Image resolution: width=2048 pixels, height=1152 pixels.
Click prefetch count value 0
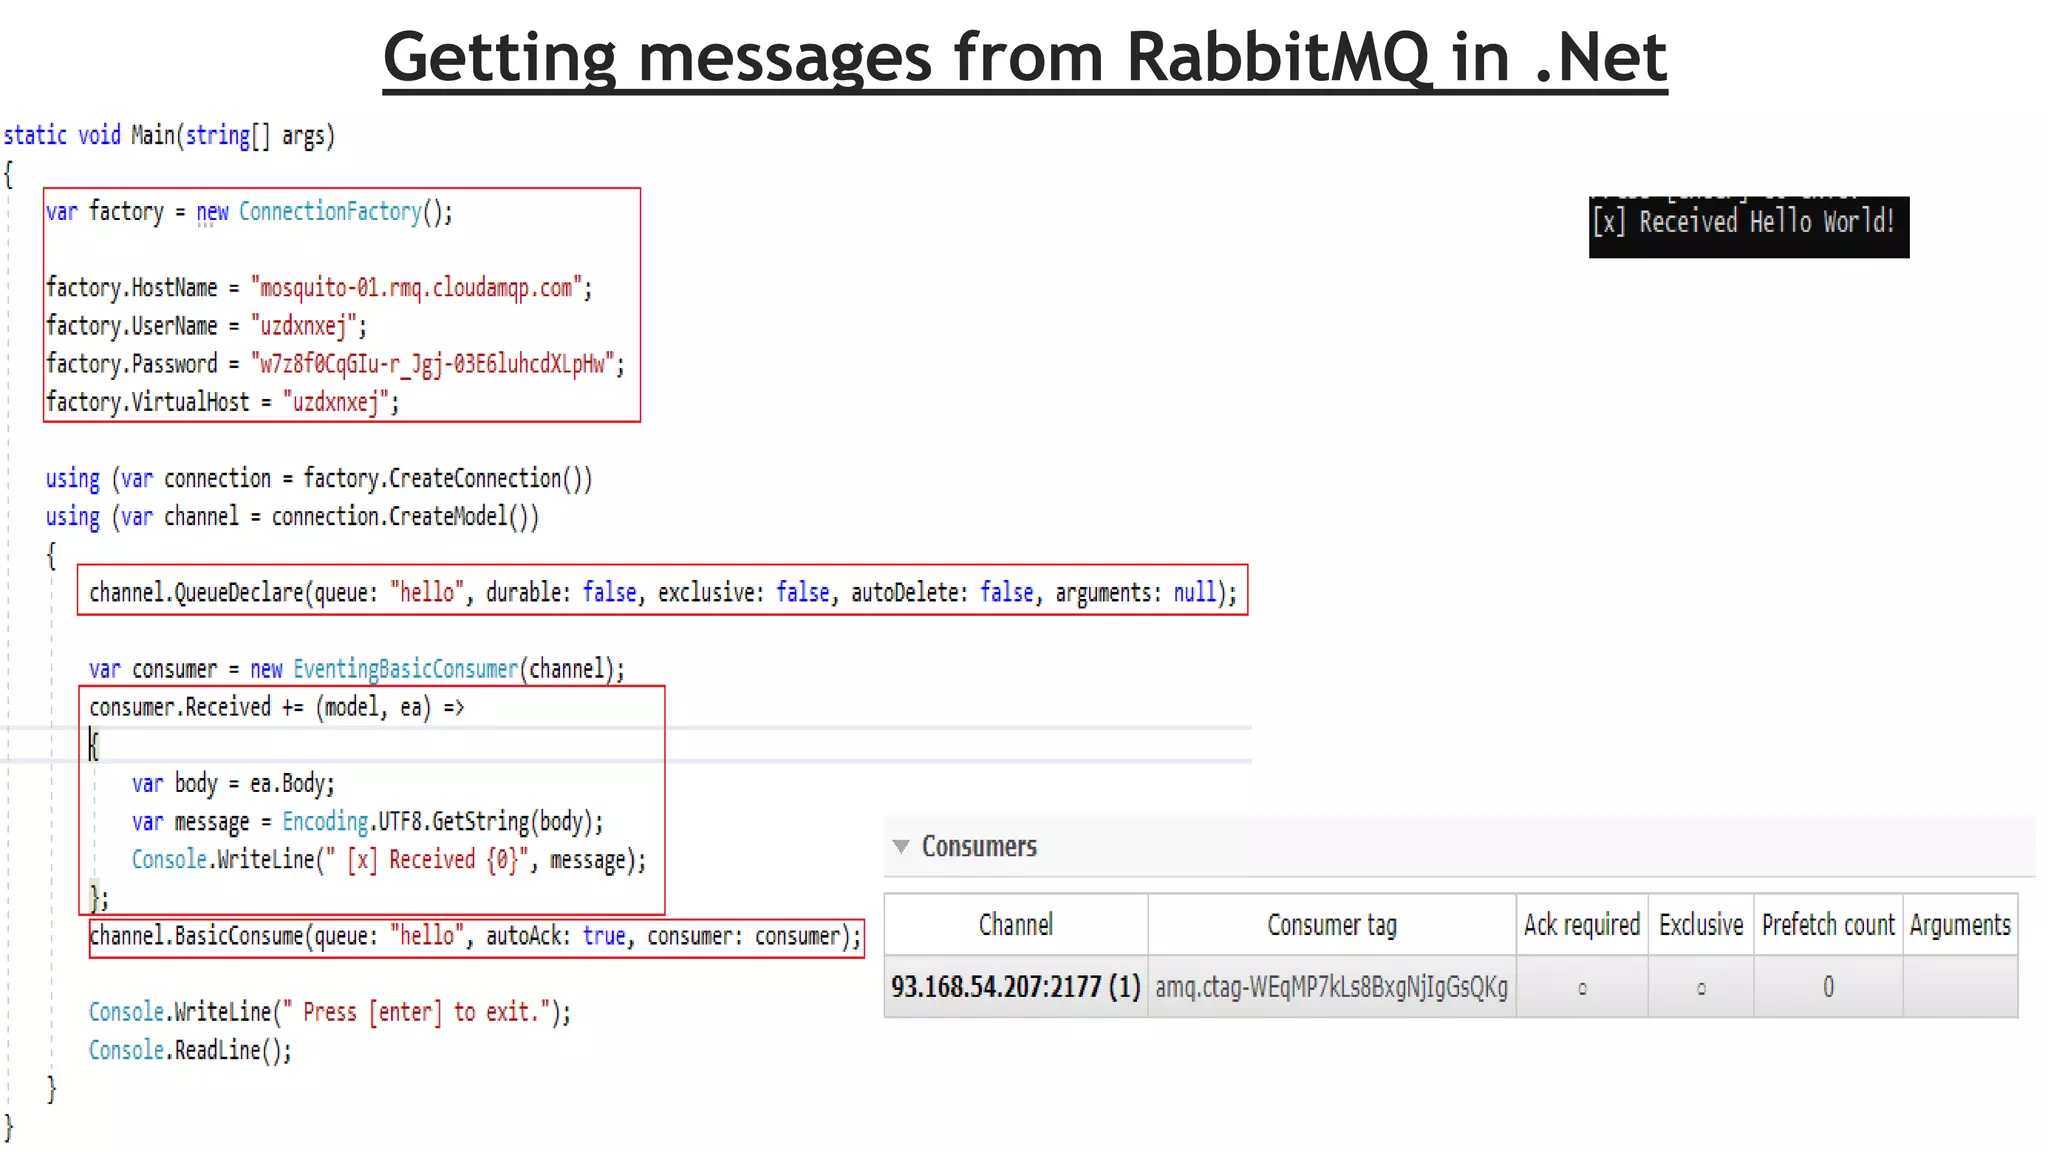coord(1828,987)
